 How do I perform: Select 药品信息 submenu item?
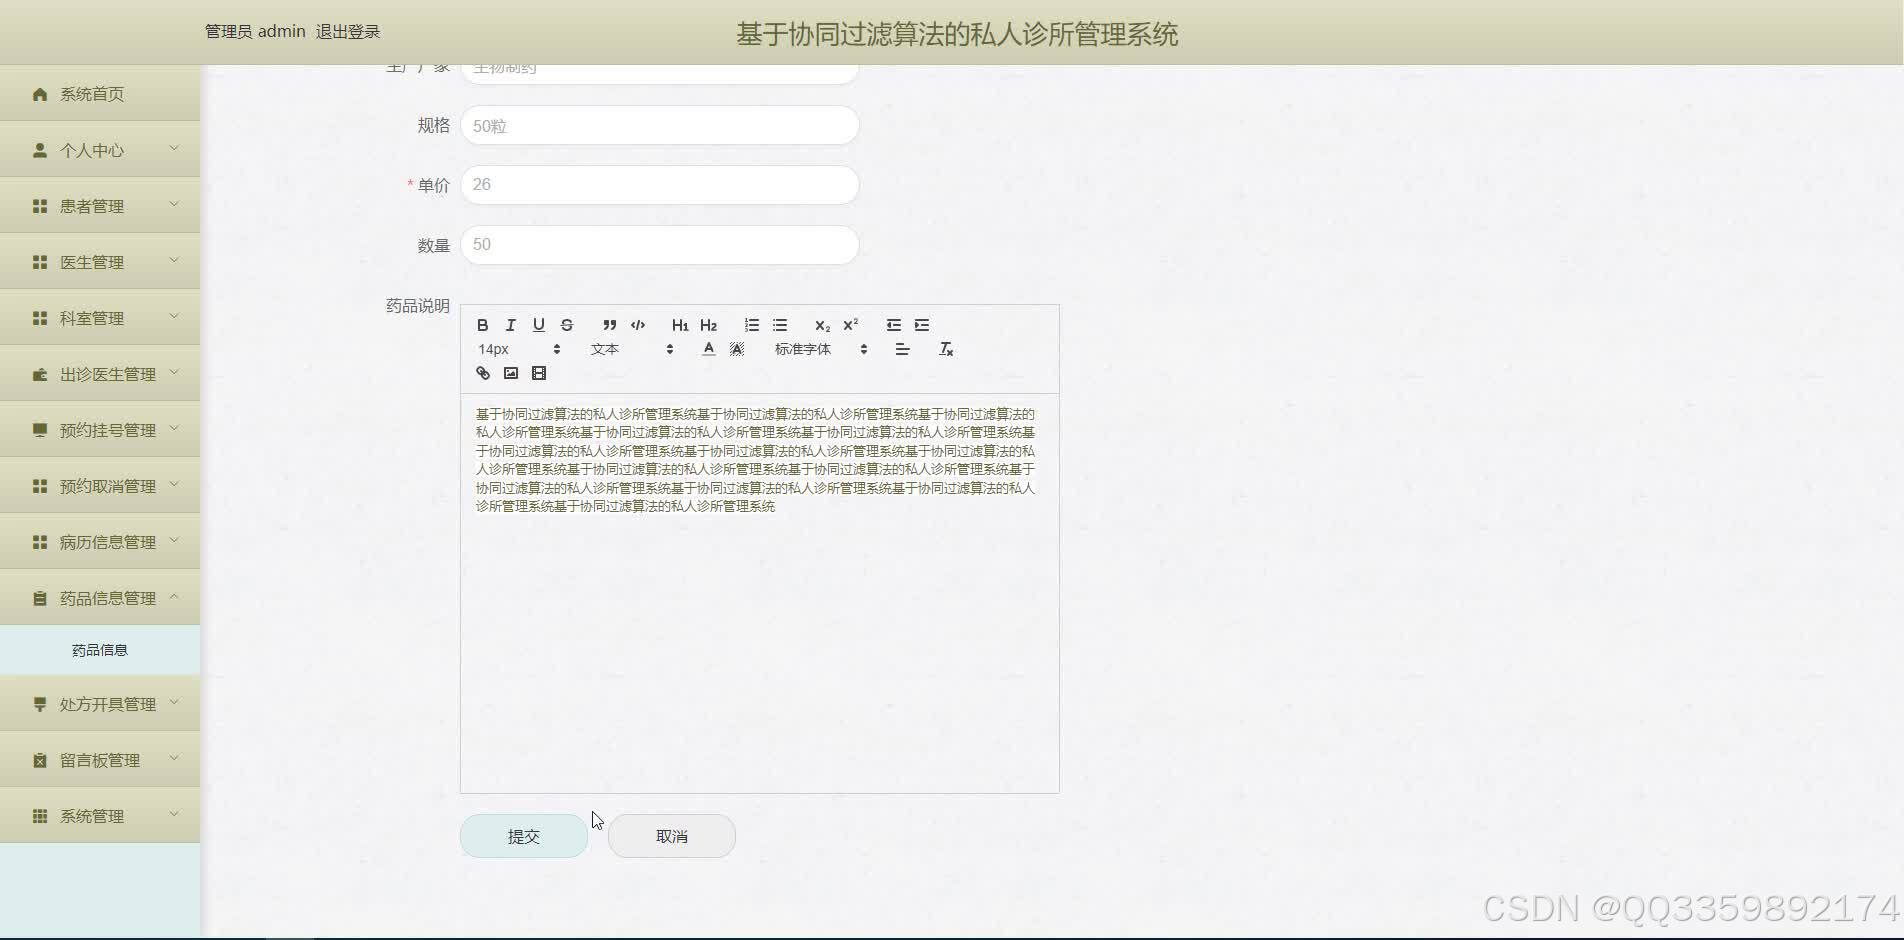pos(100,650)
